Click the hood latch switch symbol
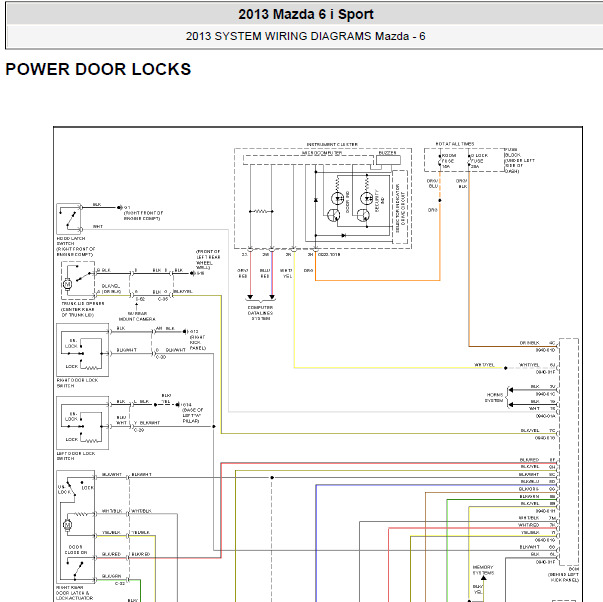 point(69,219)
